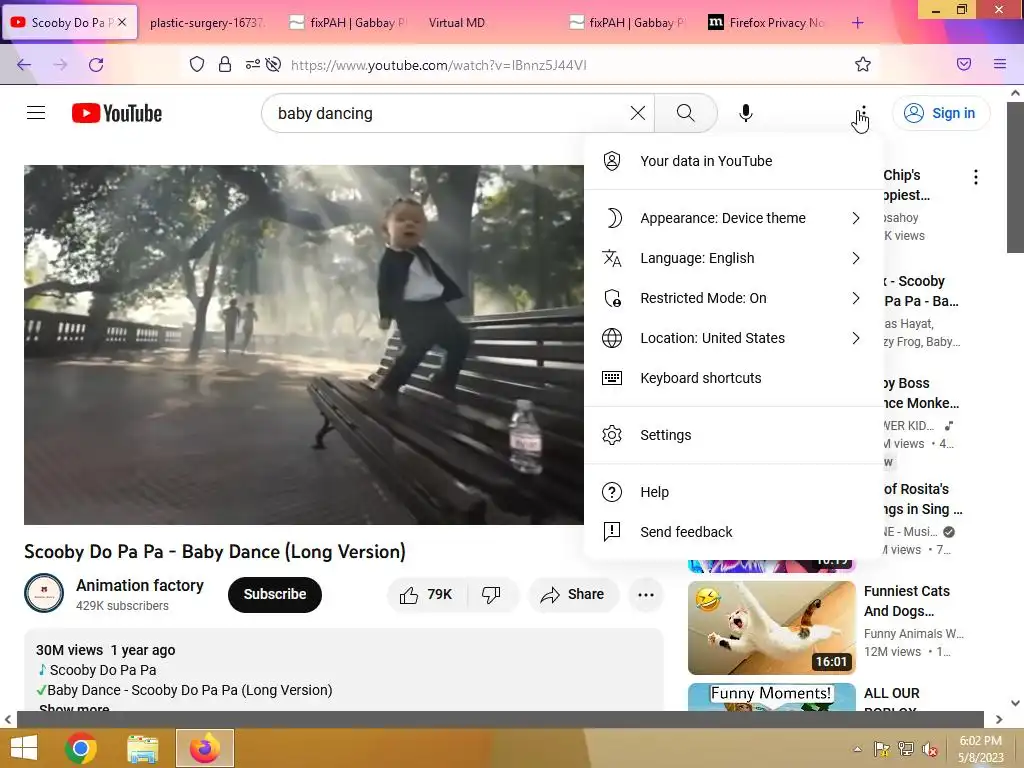Open Settings from the menu

(x=734, y=435)
